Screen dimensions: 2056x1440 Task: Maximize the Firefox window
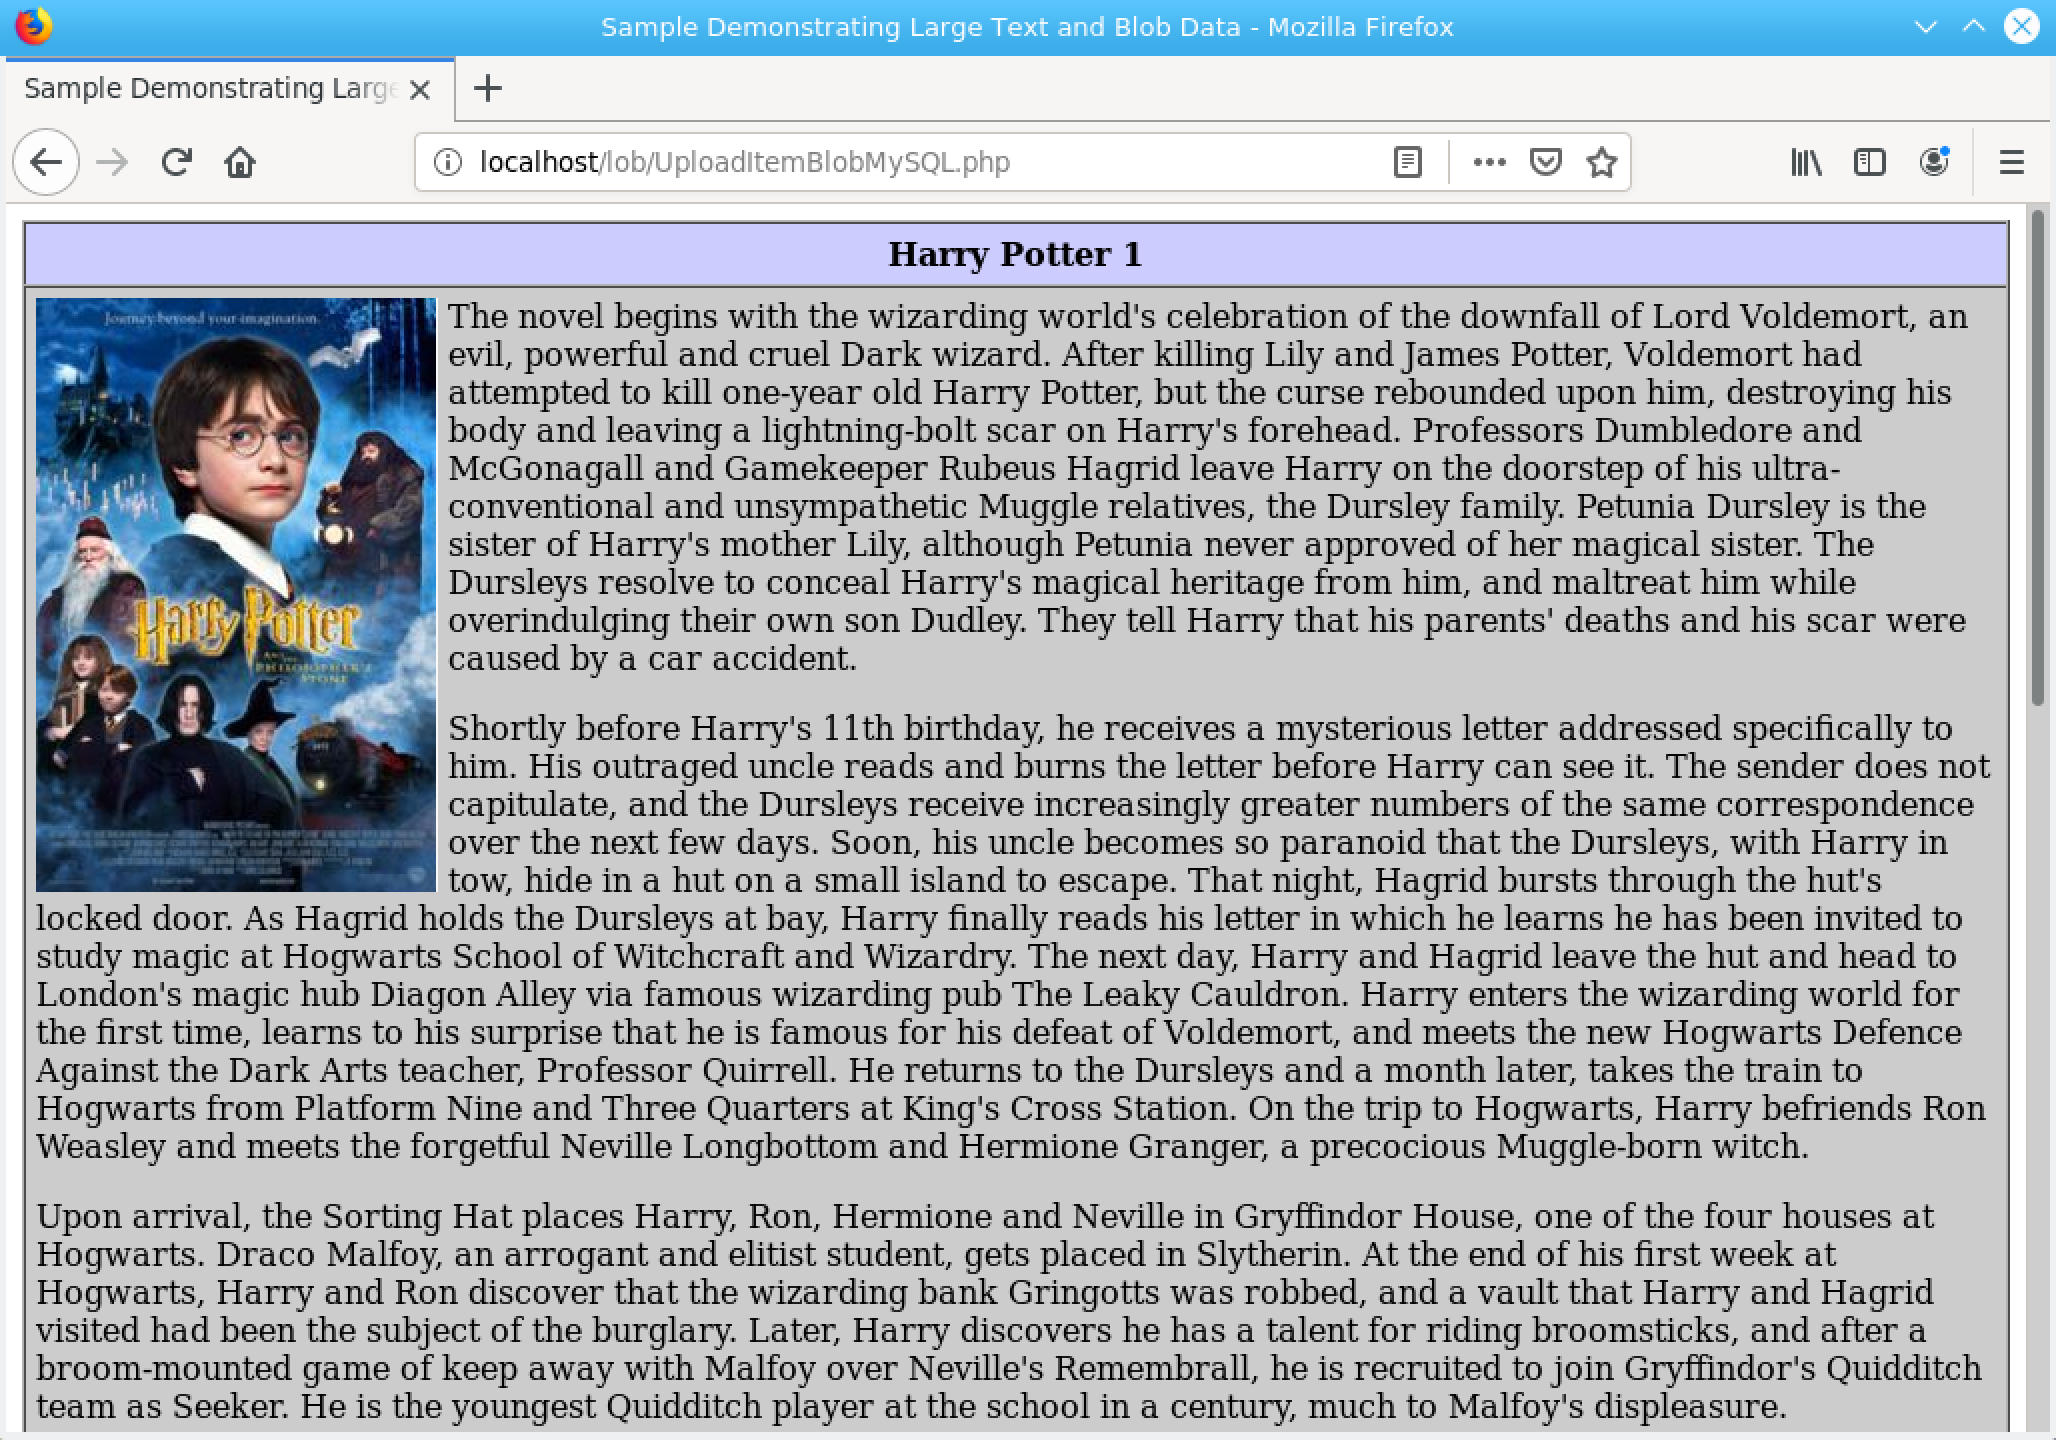click(1973, 27)
